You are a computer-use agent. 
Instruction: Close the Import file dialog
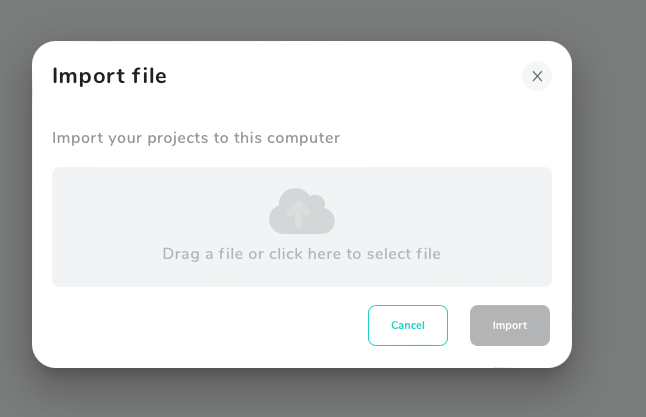click(x=537, y=76)
